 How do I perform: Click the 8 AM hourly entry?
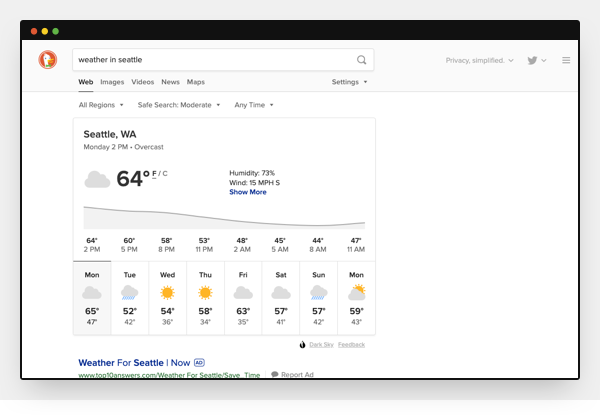[318, 245]
